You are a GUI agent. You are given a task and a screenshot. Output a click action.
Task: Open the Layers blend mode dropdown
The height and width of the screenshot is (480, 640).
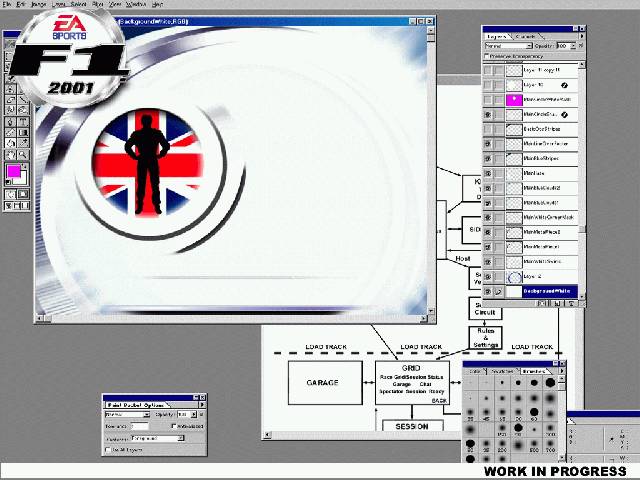point(508,46)
